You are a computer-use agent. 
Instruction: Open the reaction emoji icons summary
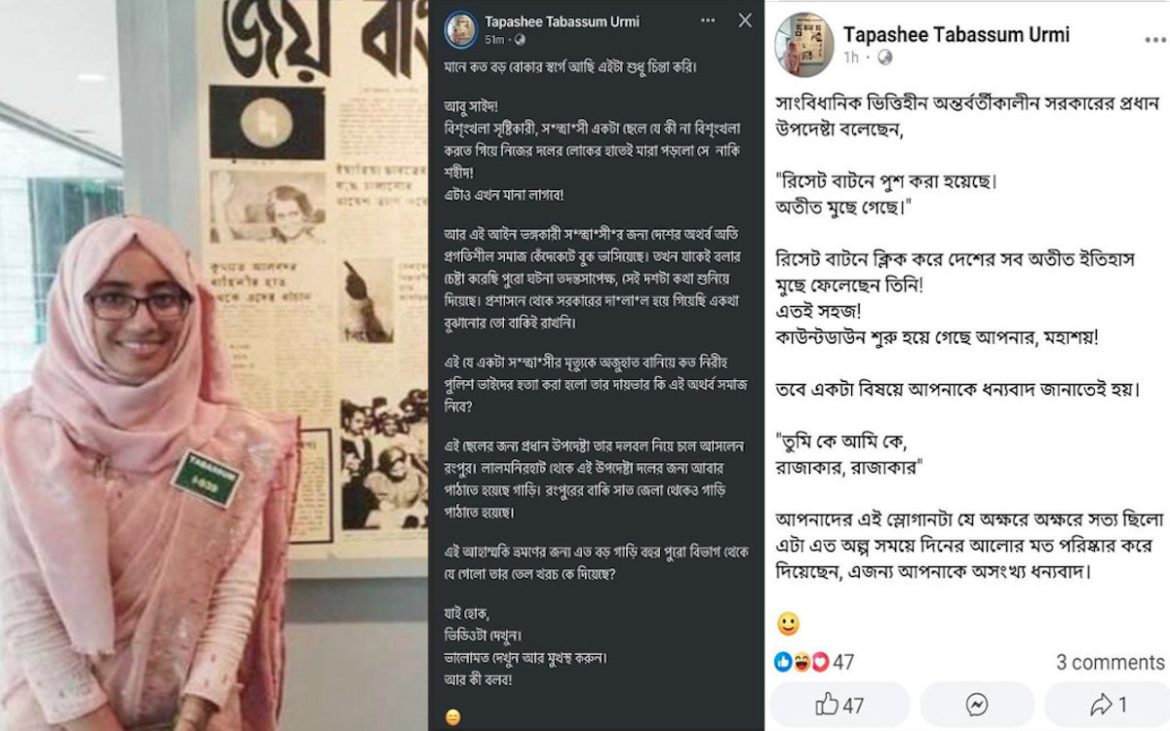point(802,662)
